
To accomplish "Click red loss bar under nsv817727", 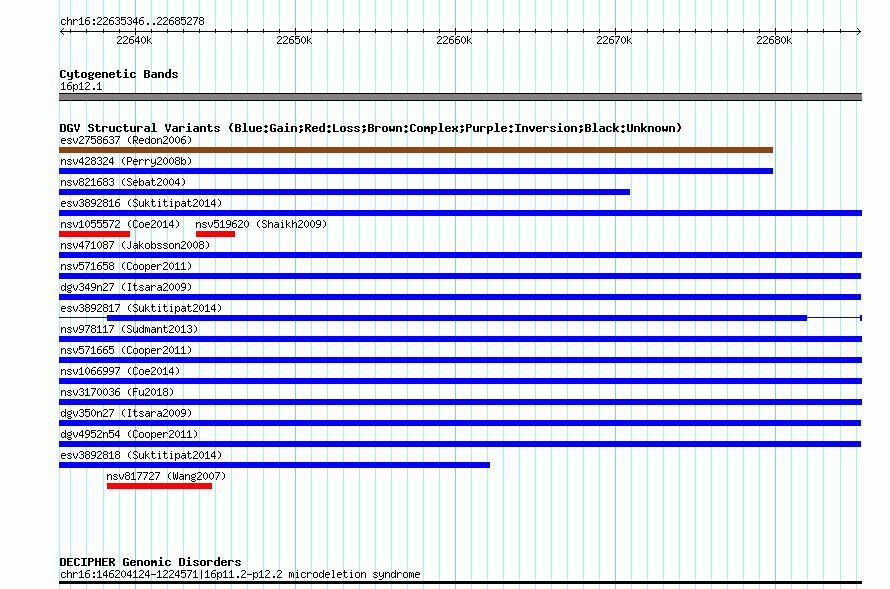I will (x=159, y=486).
